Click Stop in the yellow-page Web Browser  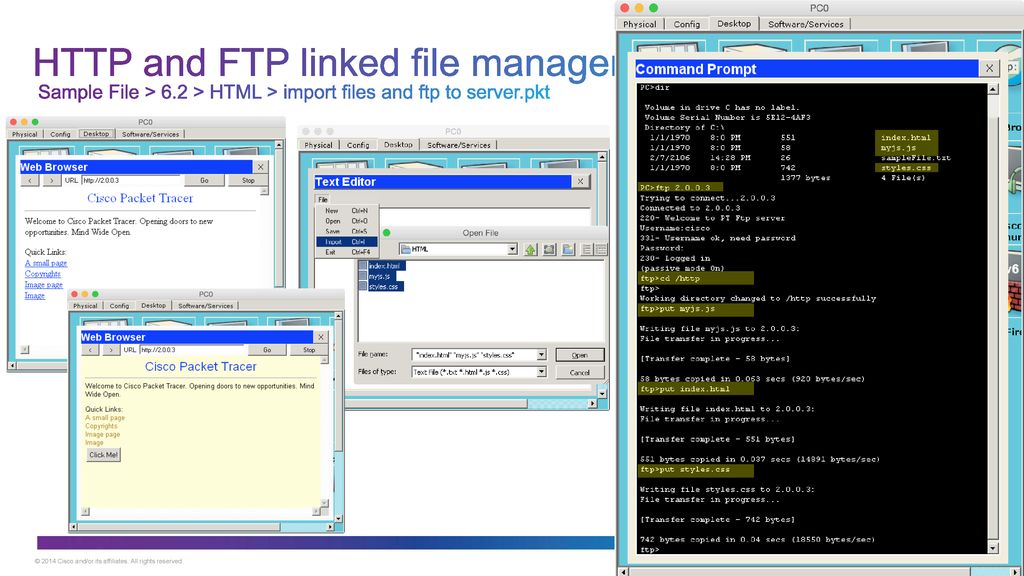309,350
